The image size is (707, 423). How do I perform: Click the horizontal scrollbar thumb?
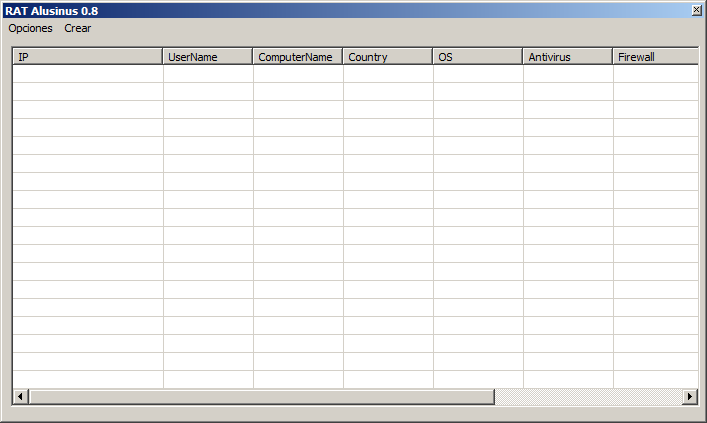click(x=261, y=397)
